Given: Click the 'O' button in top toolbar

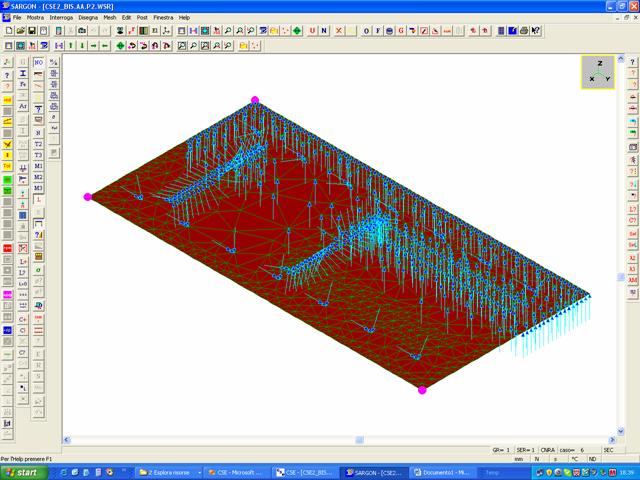Looking at the screenshot, I should (365, 31).
